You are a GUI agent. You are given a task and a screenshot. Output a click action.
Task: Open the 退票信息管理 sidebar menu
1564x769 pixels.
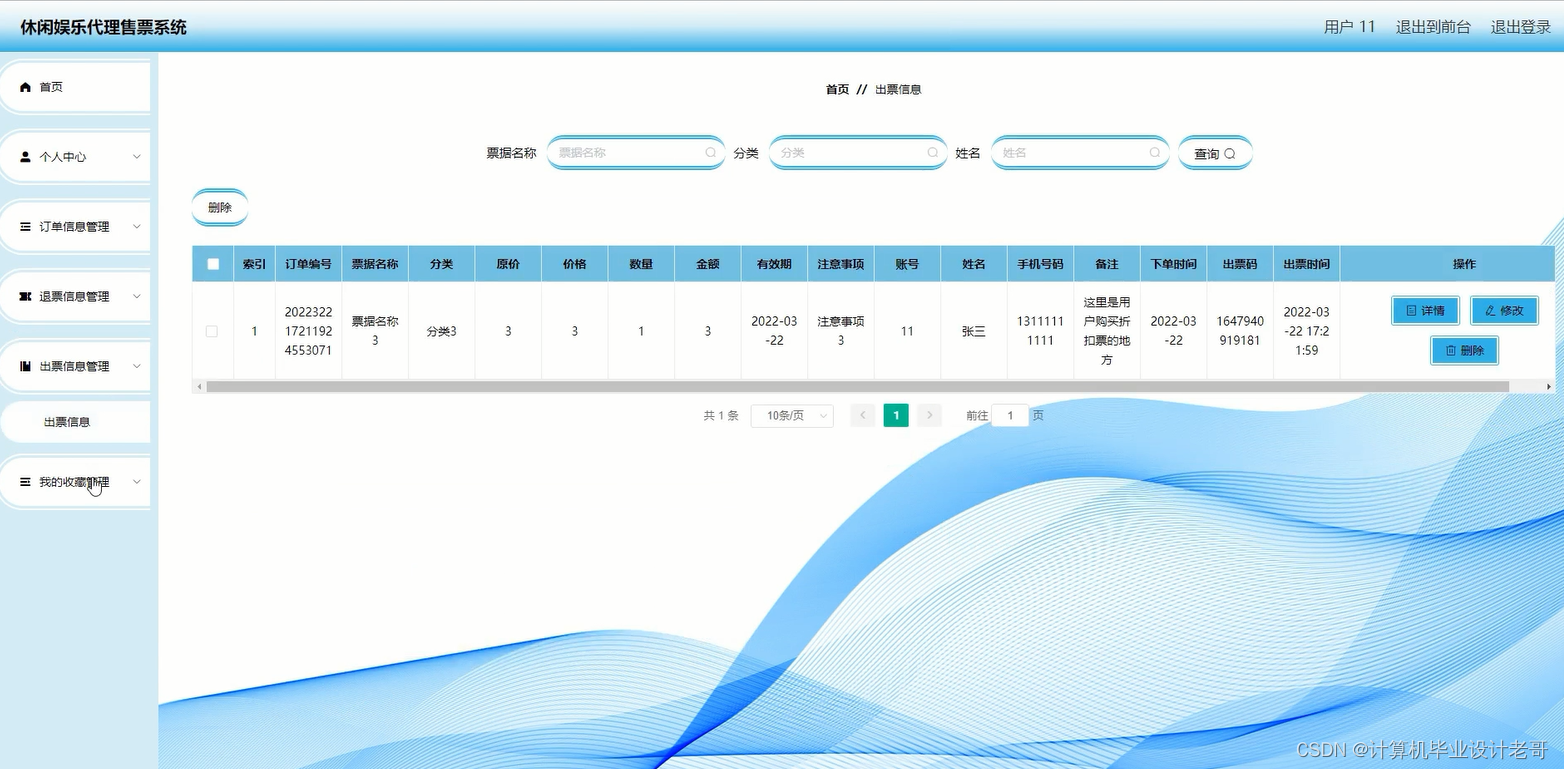(75, 297)
